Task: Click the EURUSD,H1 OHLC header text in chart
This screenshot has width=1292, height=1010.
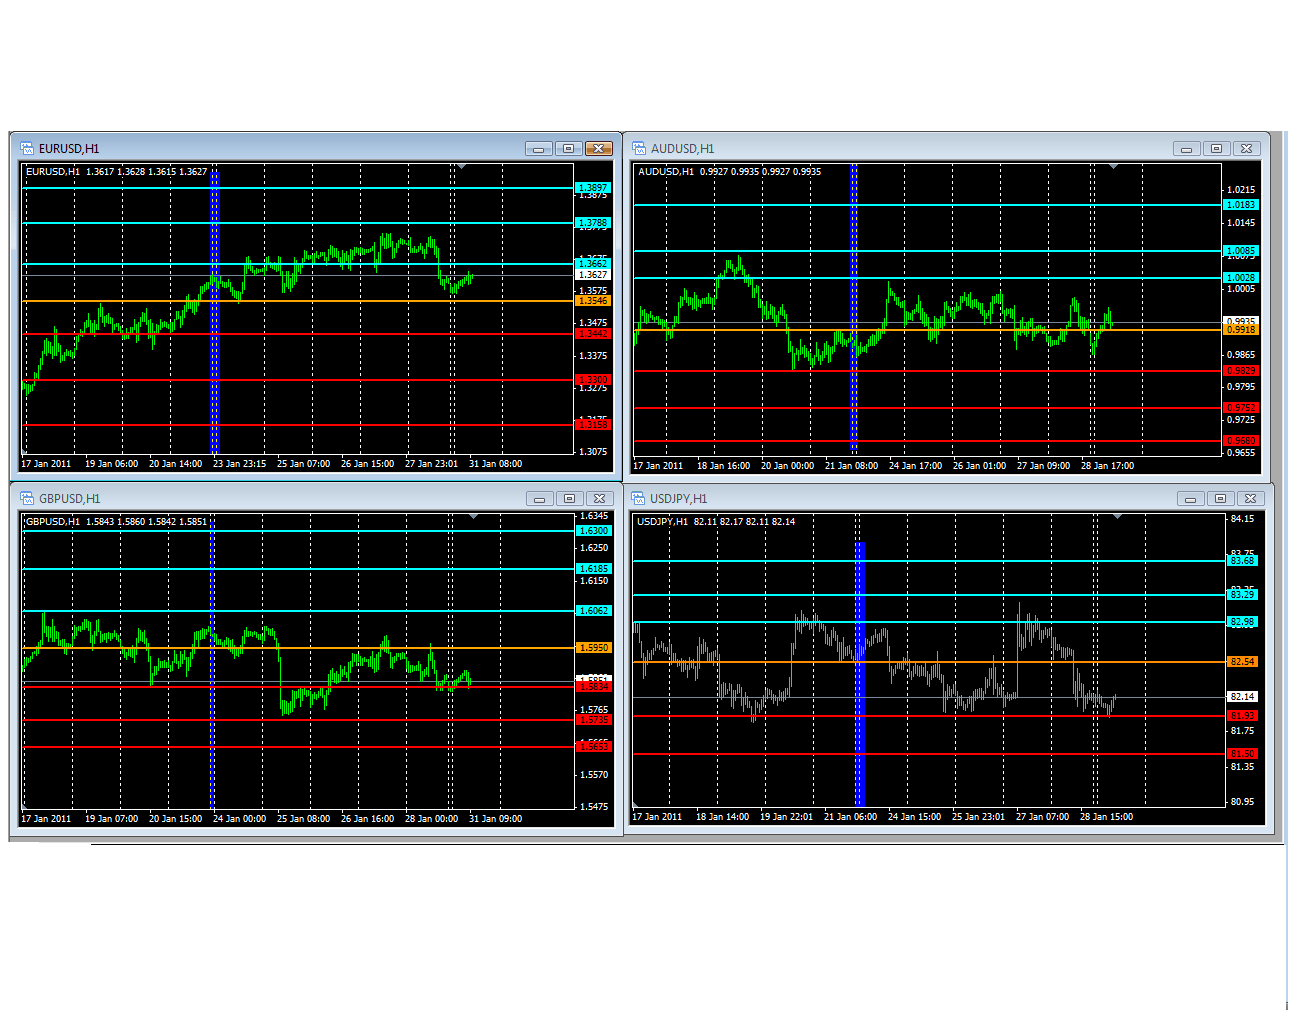Action: click(x=116, y=172)
